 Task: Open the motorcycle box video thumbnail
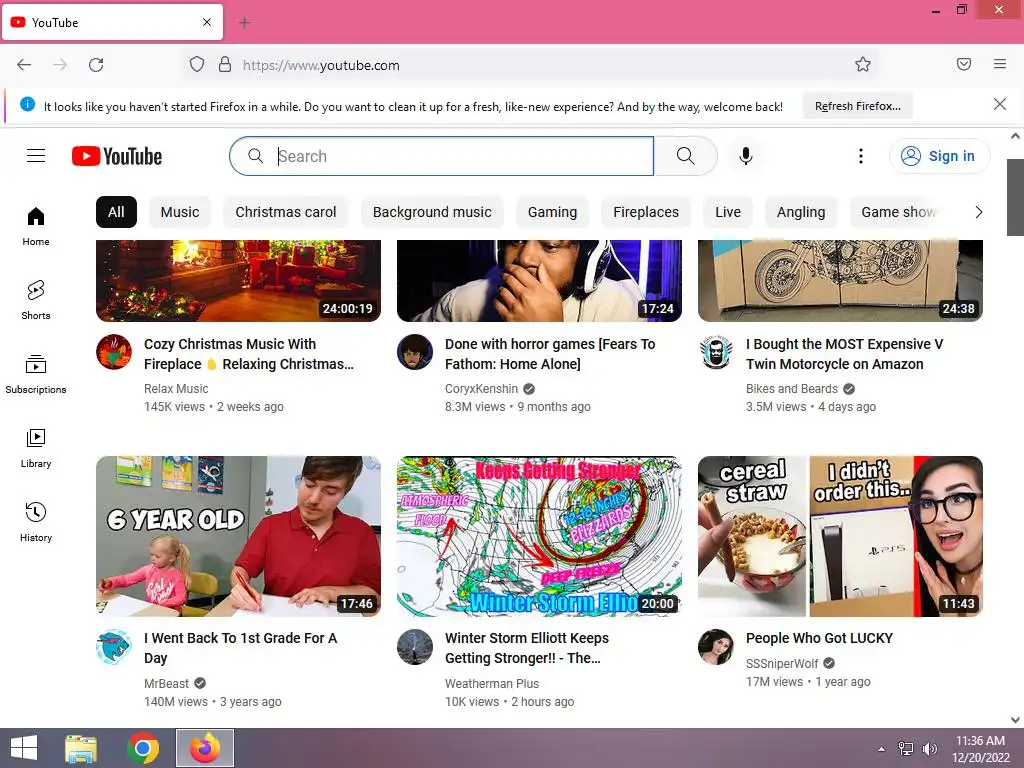pyautogui.click(x=840, y=281)
